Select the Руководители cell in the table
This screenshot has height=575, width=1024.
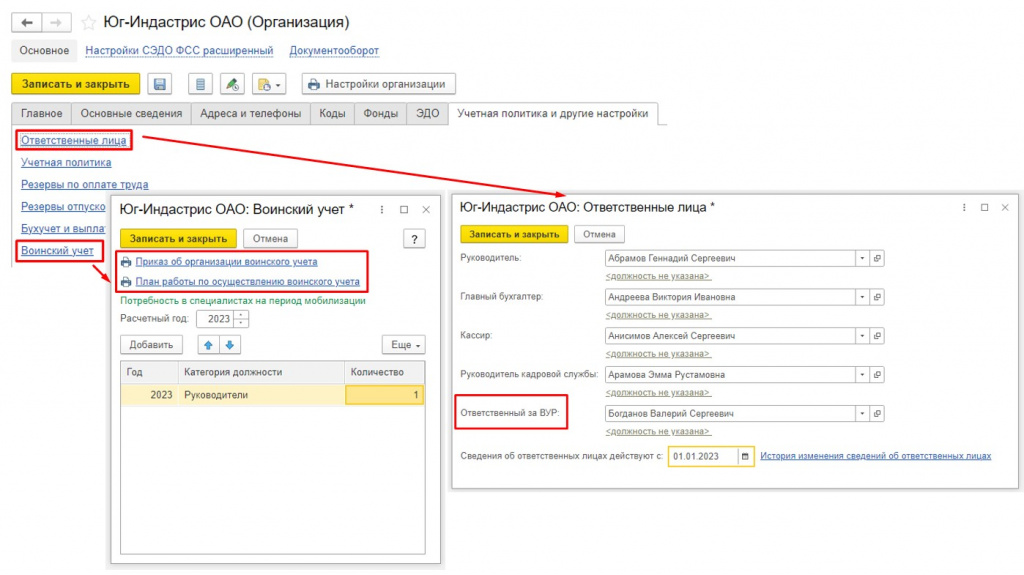click(261, 395)
